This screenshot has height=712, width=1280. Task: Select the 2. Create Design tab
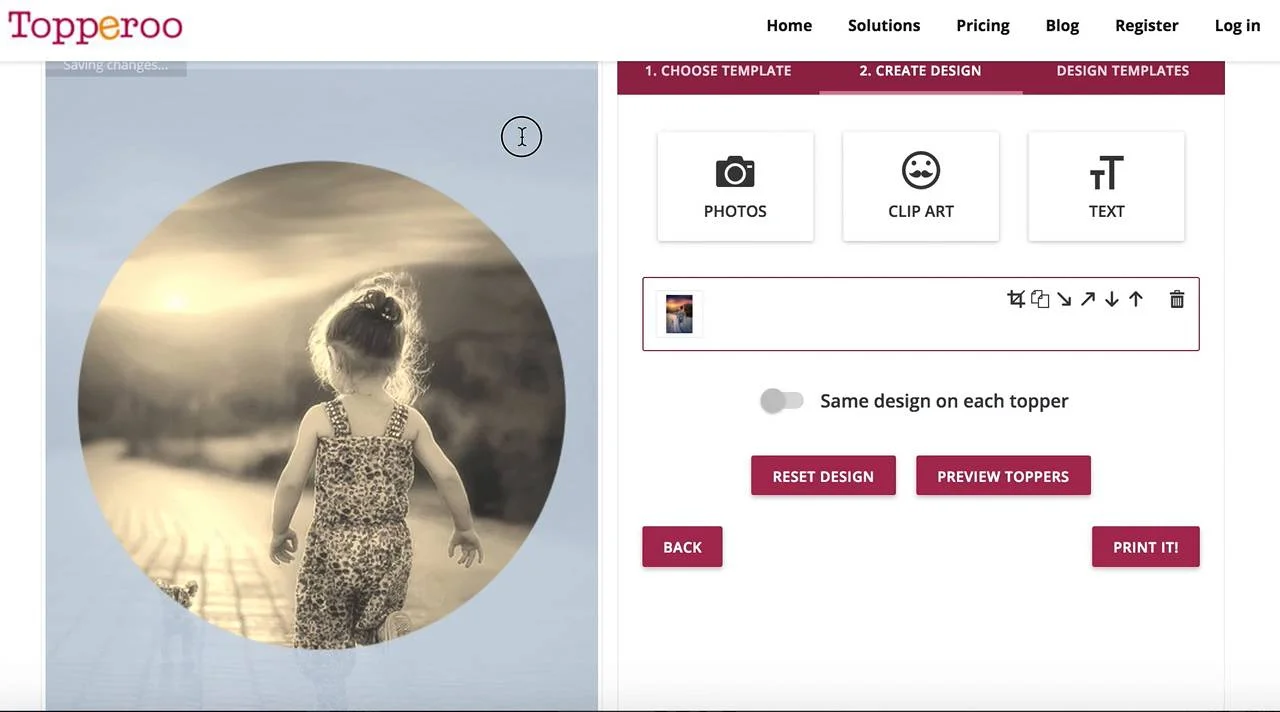(920, 71)
